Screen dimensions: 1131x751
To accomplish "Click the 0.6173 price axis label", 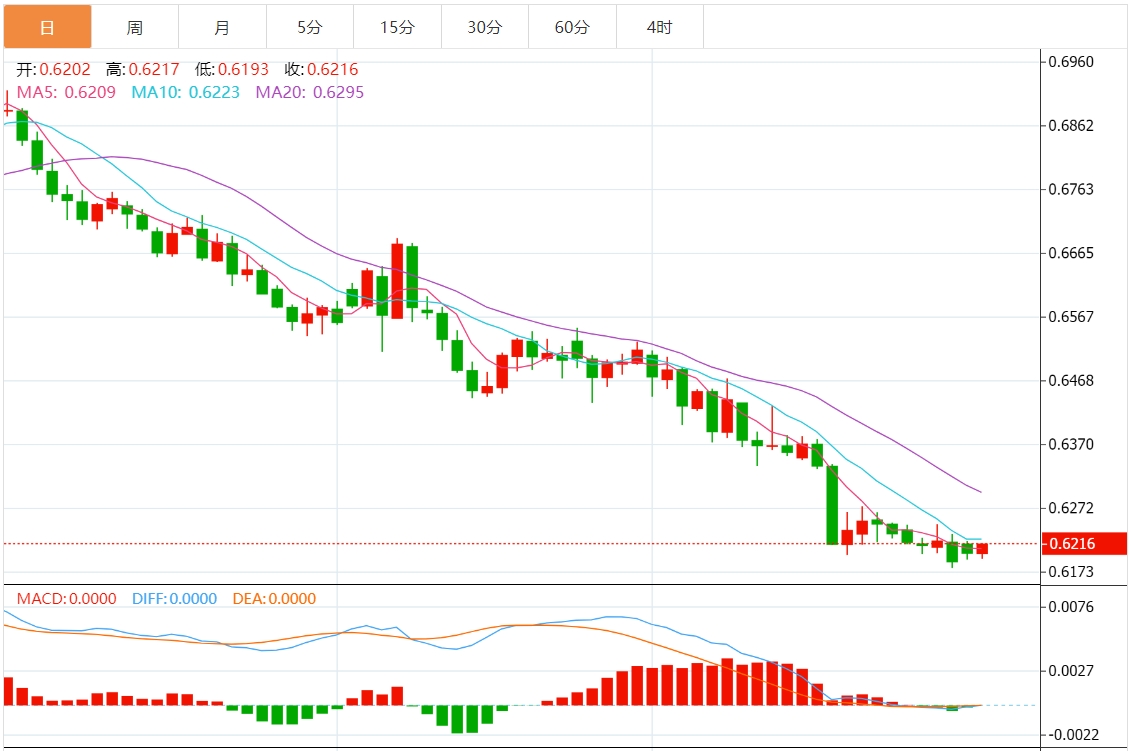I will pyautogui.click(x=1071, y=572).
